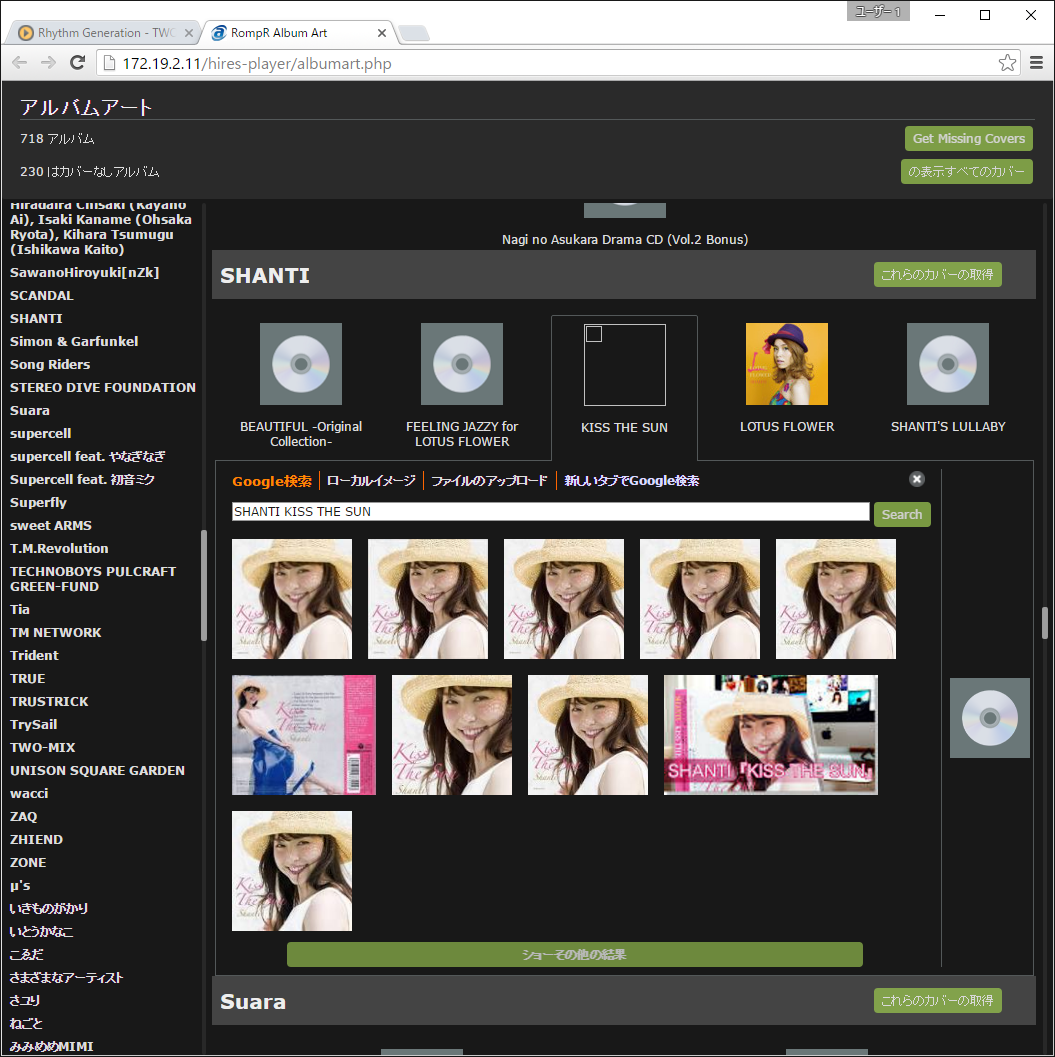Reload the page with refresh icon

[78, 63]
